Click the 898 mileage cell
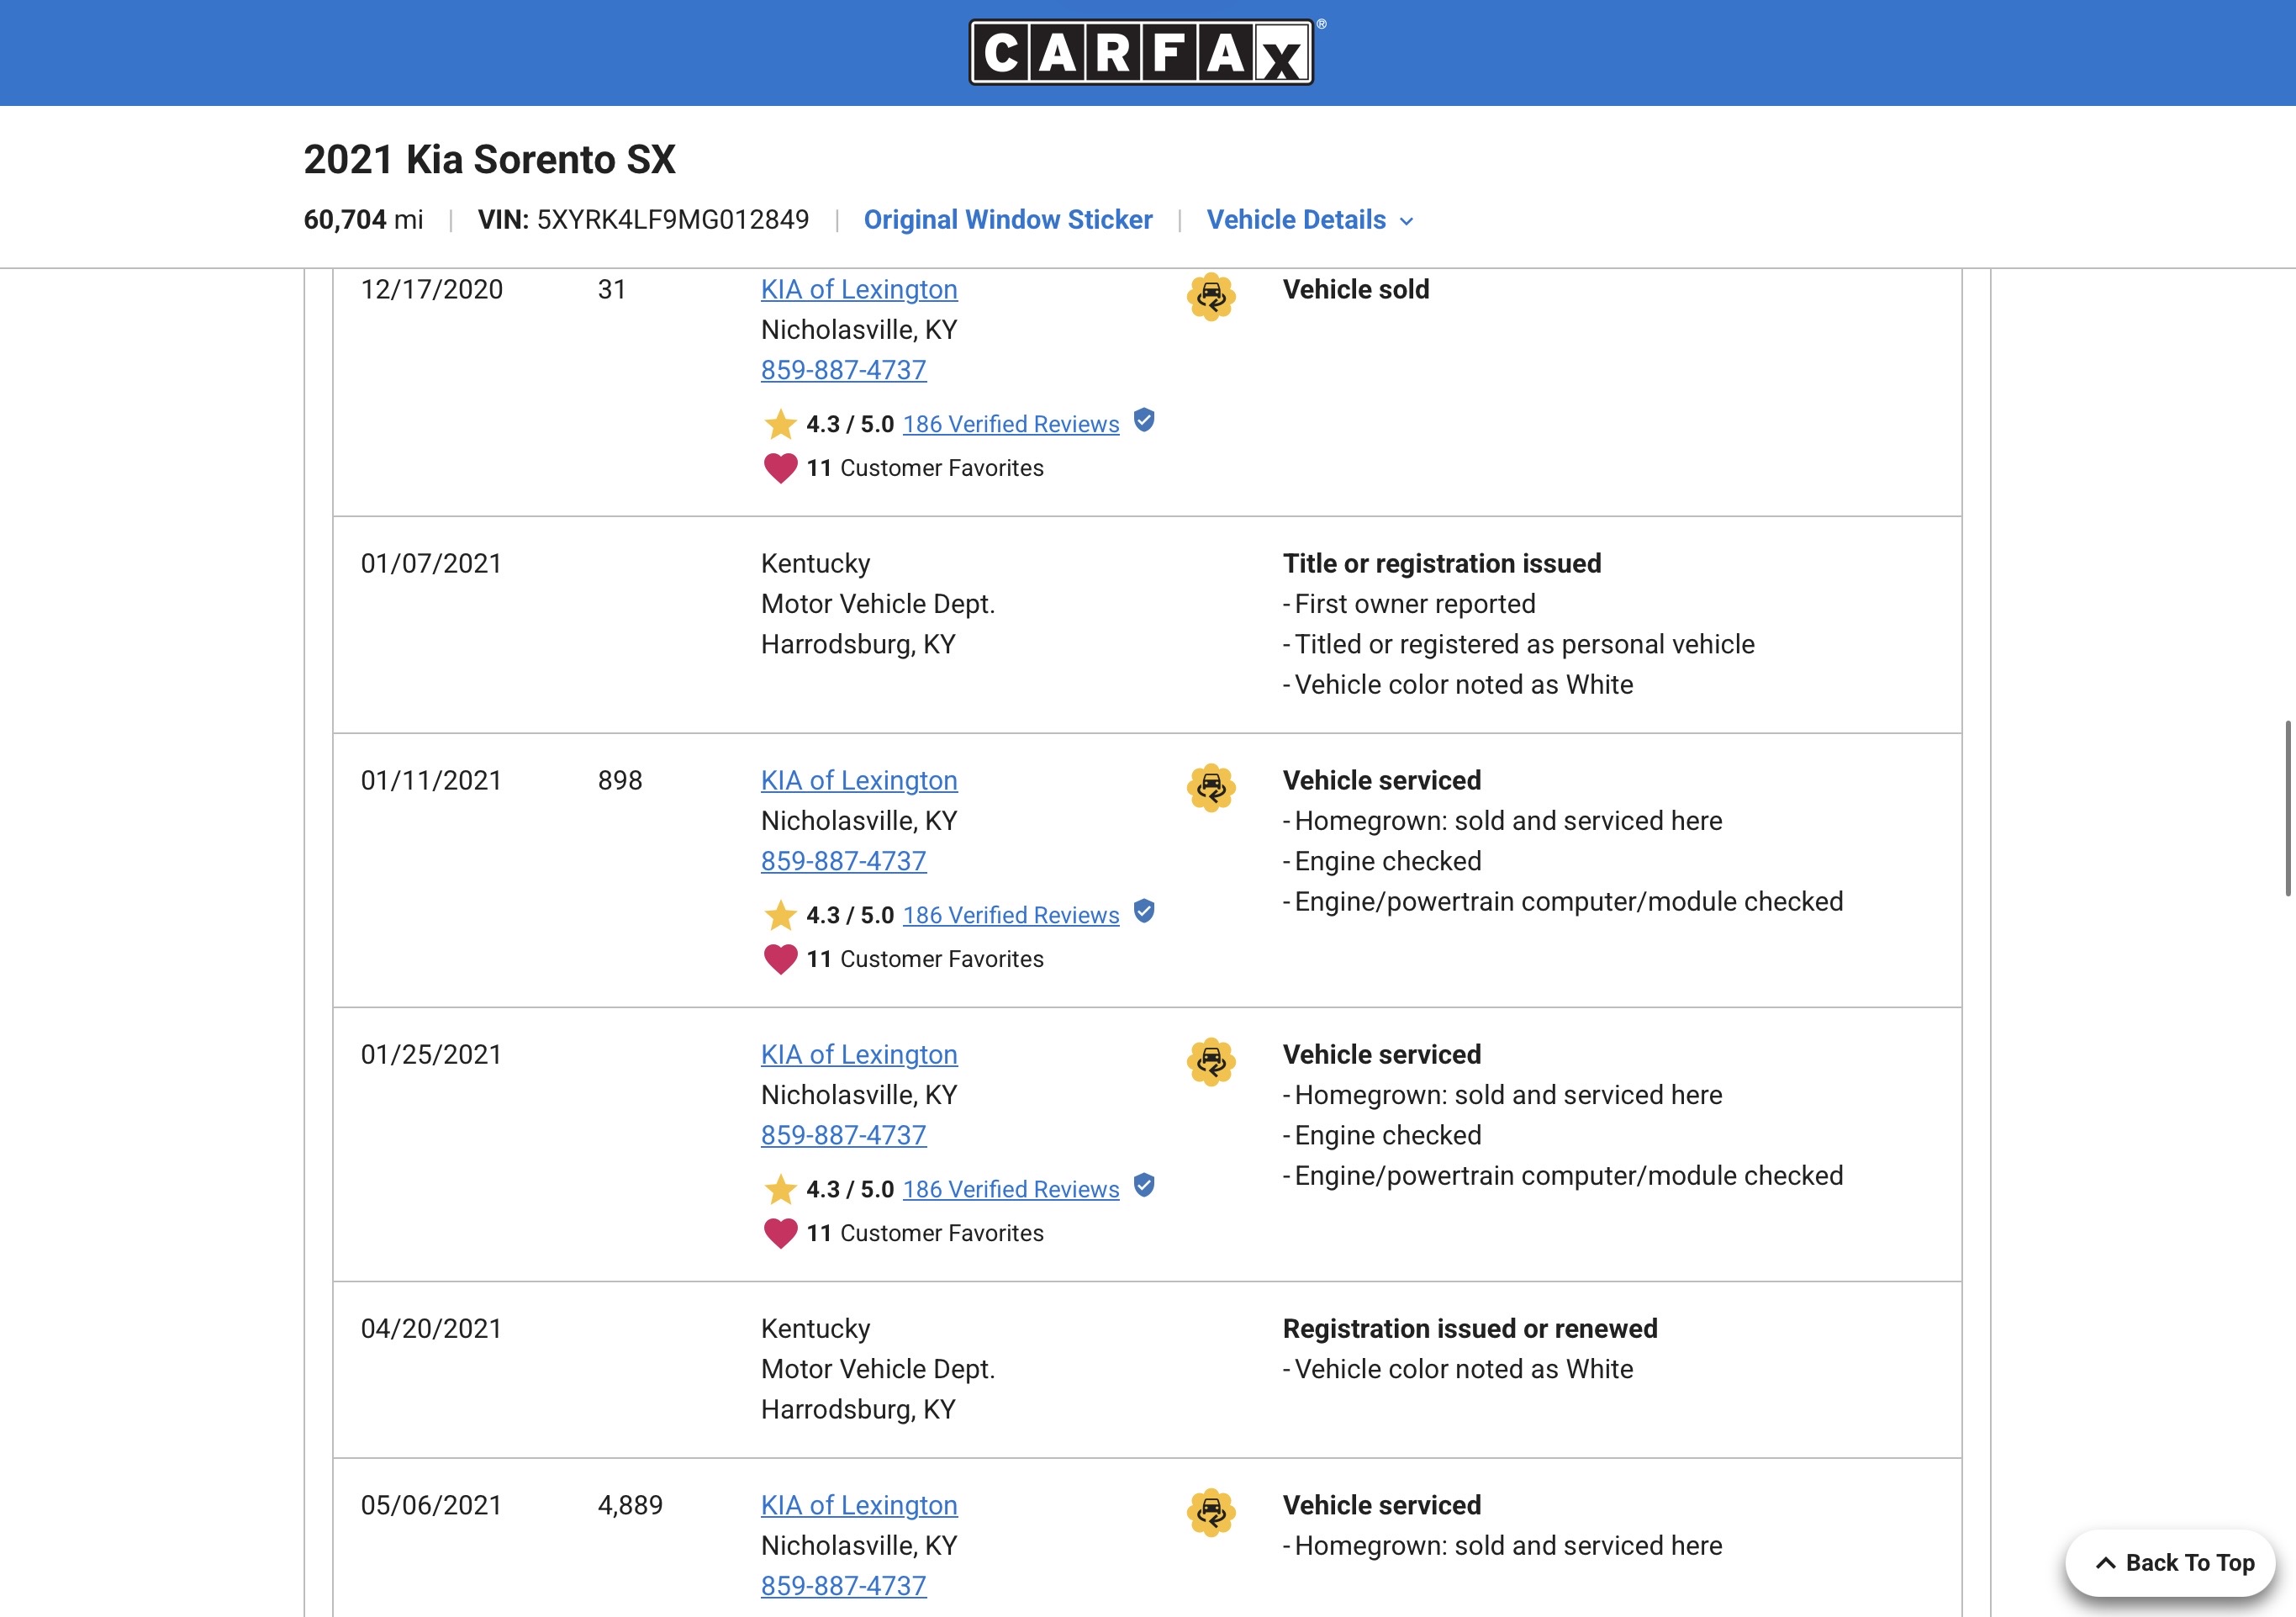 pyautogui.click(x=620, y=780)
